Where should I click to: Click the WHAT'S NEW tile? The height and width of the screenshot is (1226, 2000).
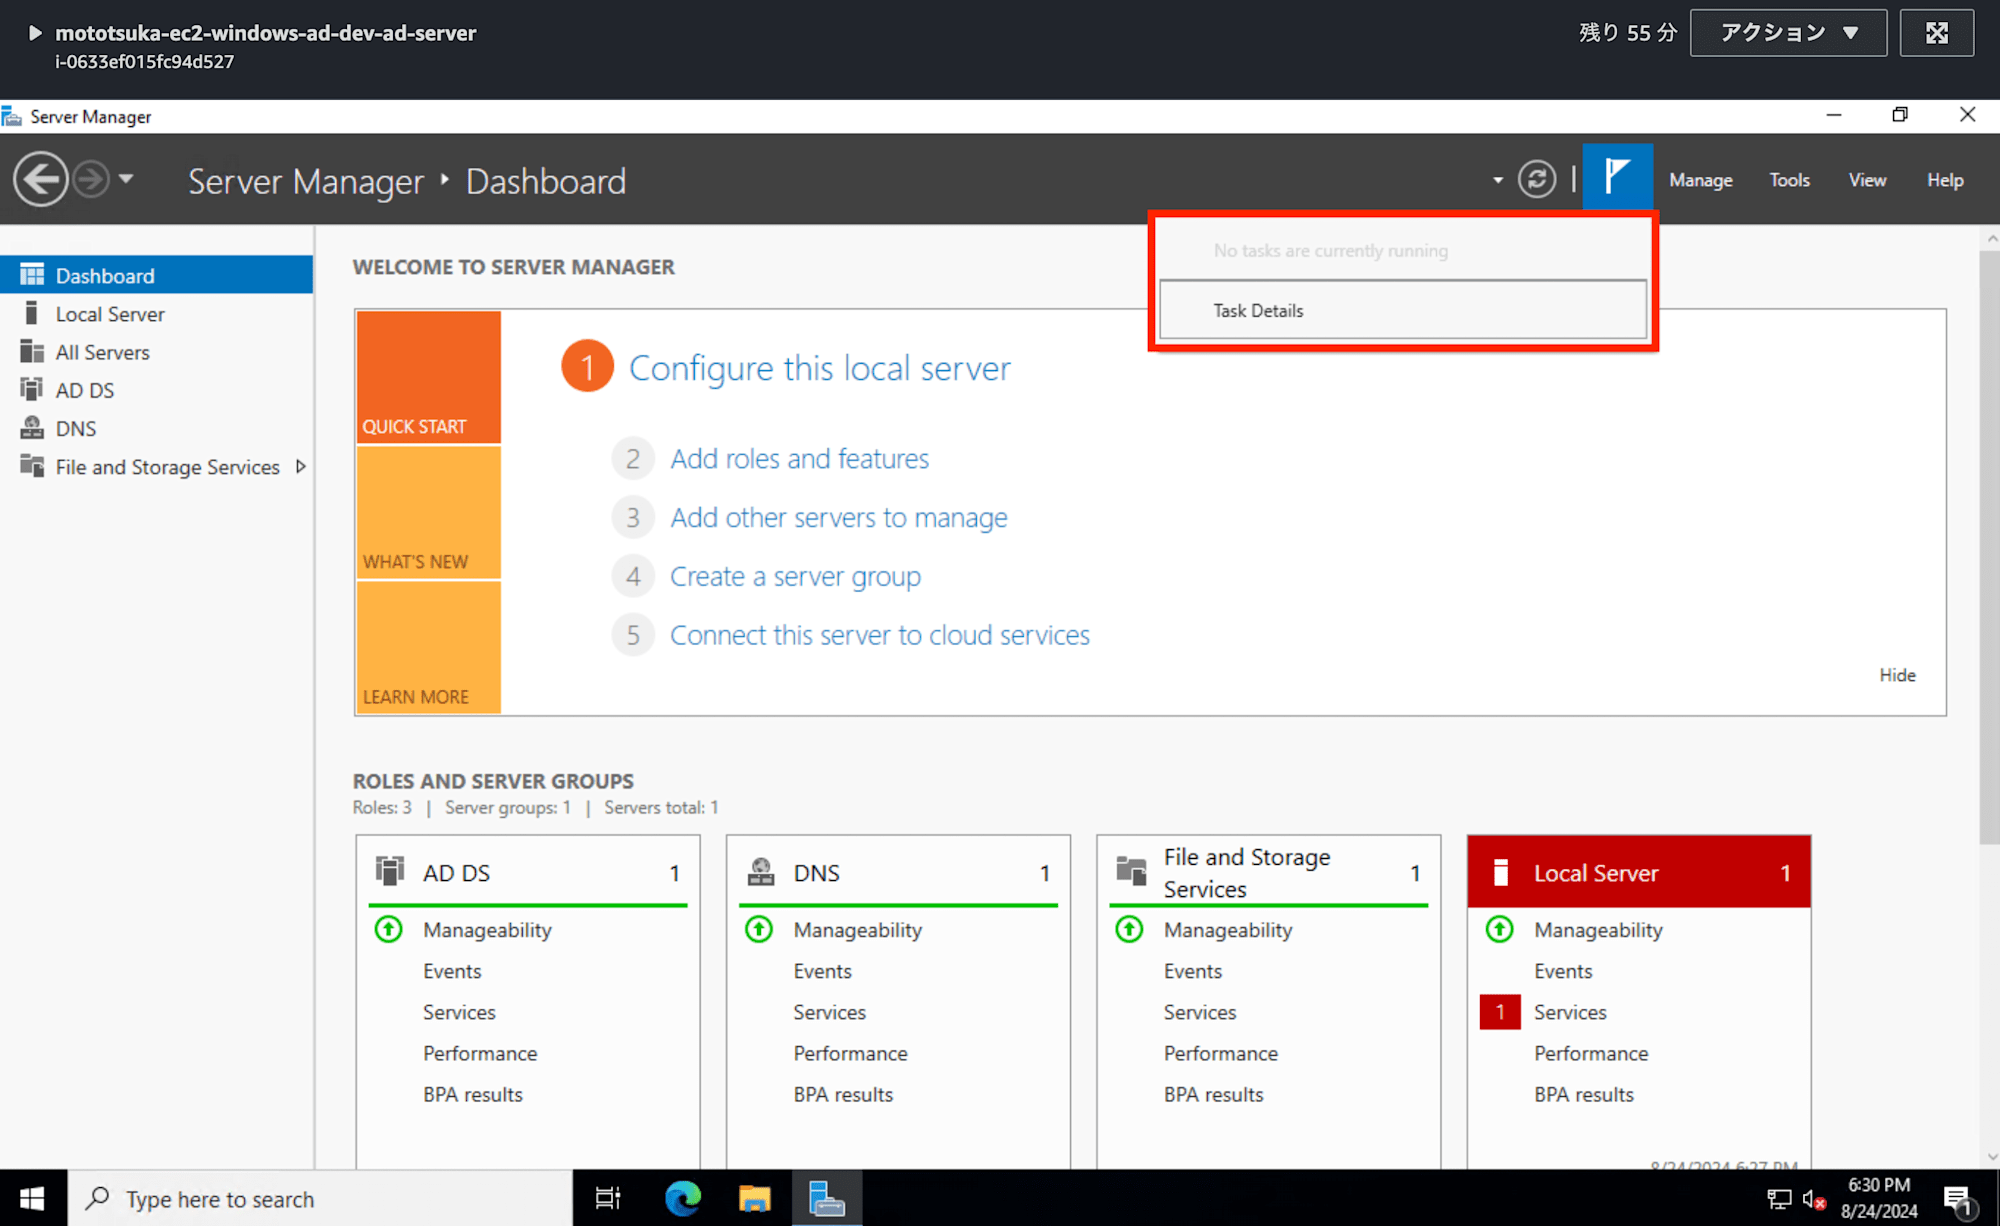coord(428,512)
